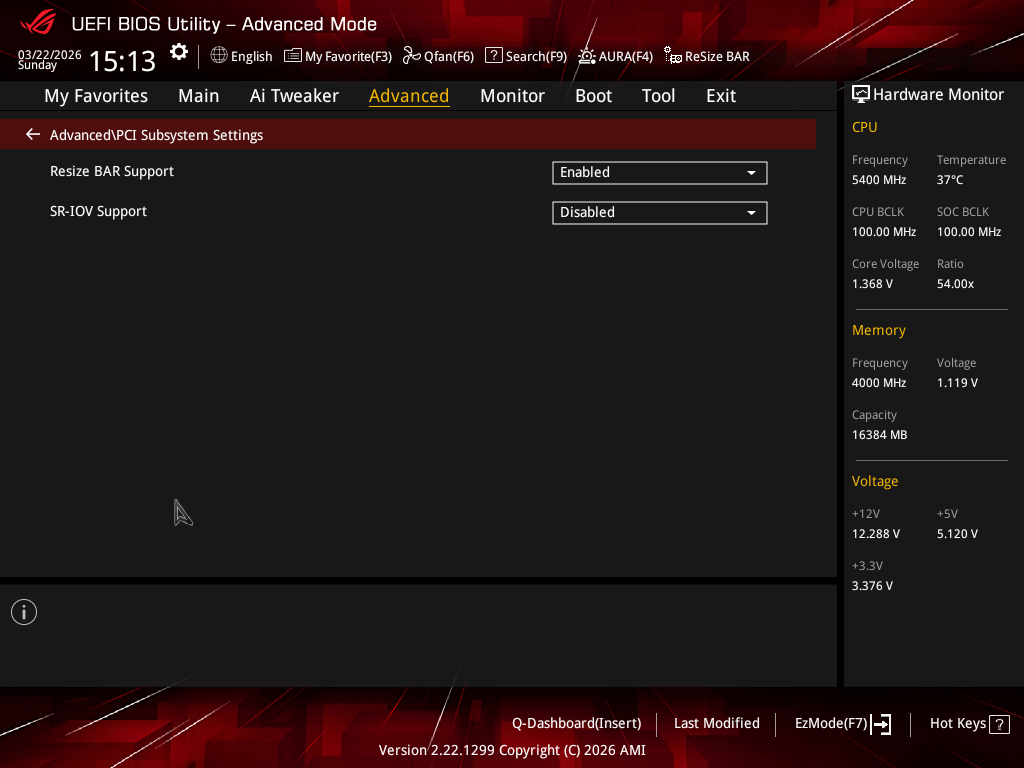The width and height of the screenshot is (1024, 768).
Task: Switch to My Favorites tab
Action: tap(96, 95)
